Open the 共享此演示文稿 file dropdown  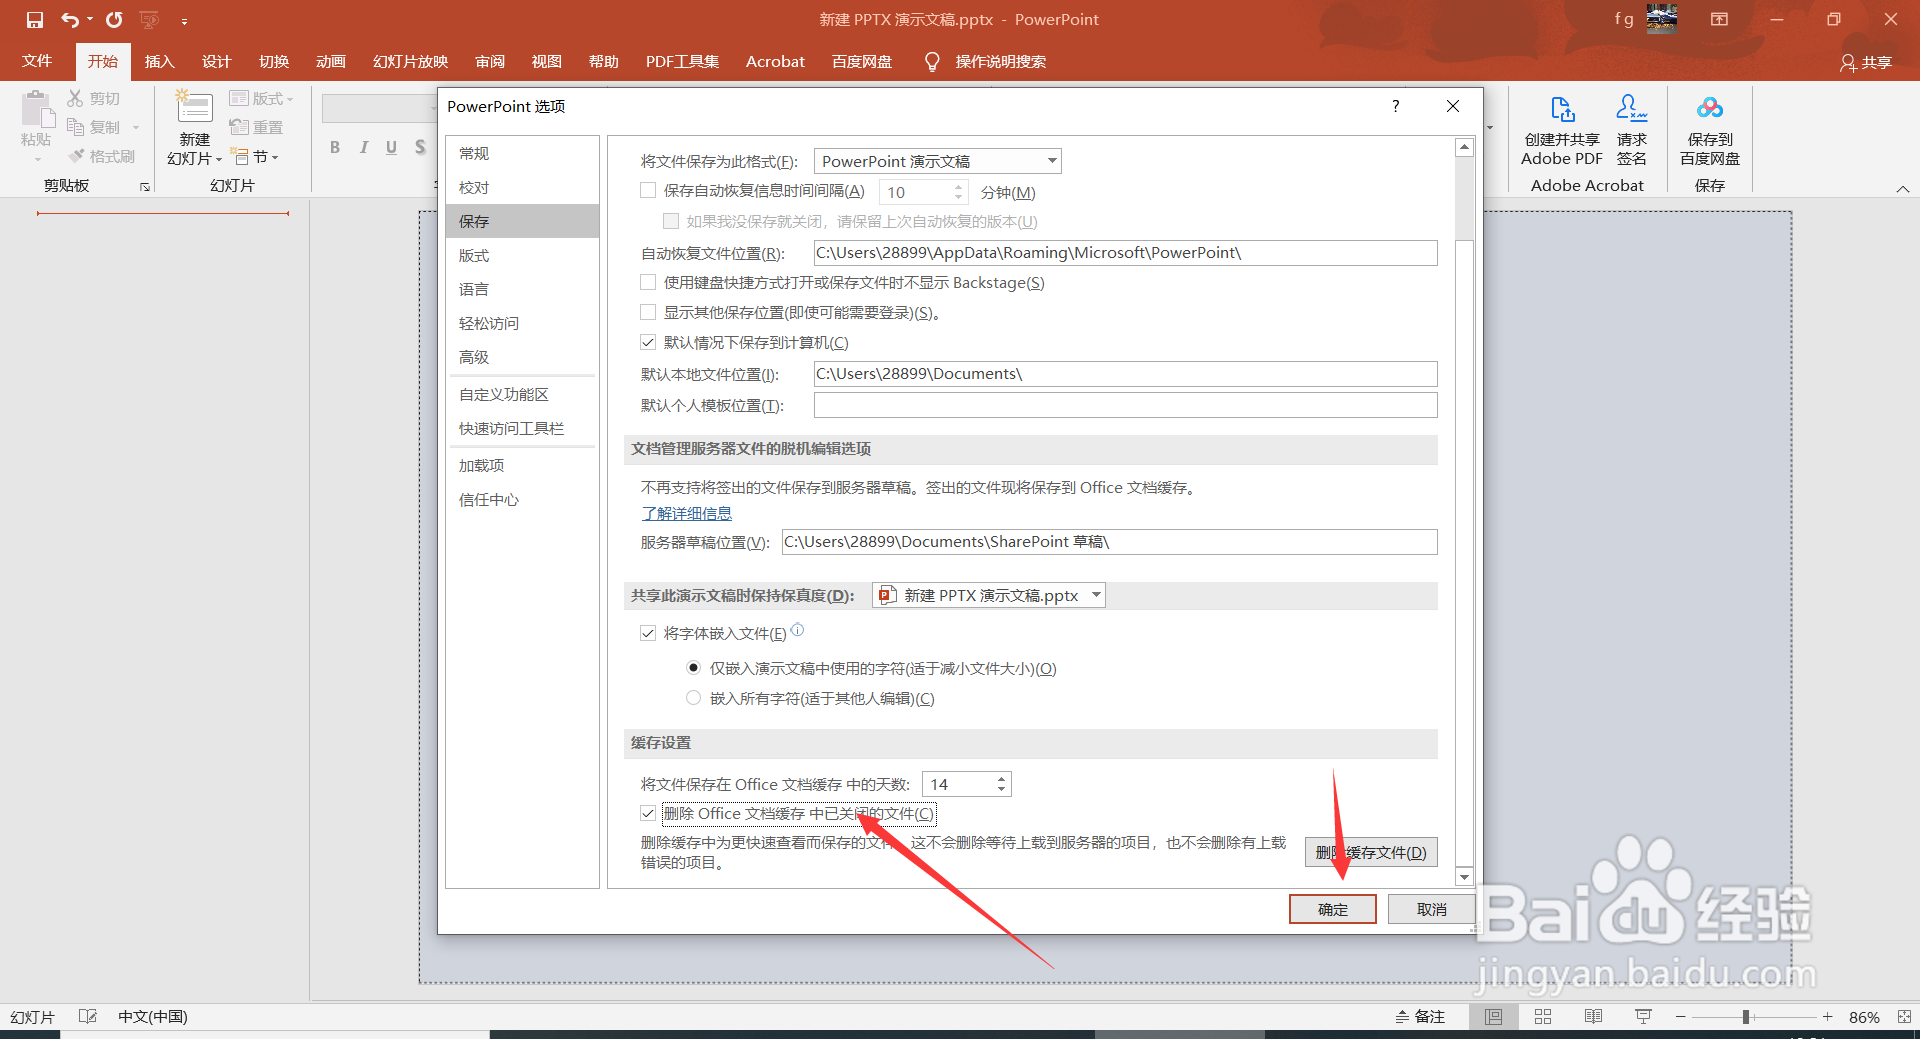[1096, 595]
